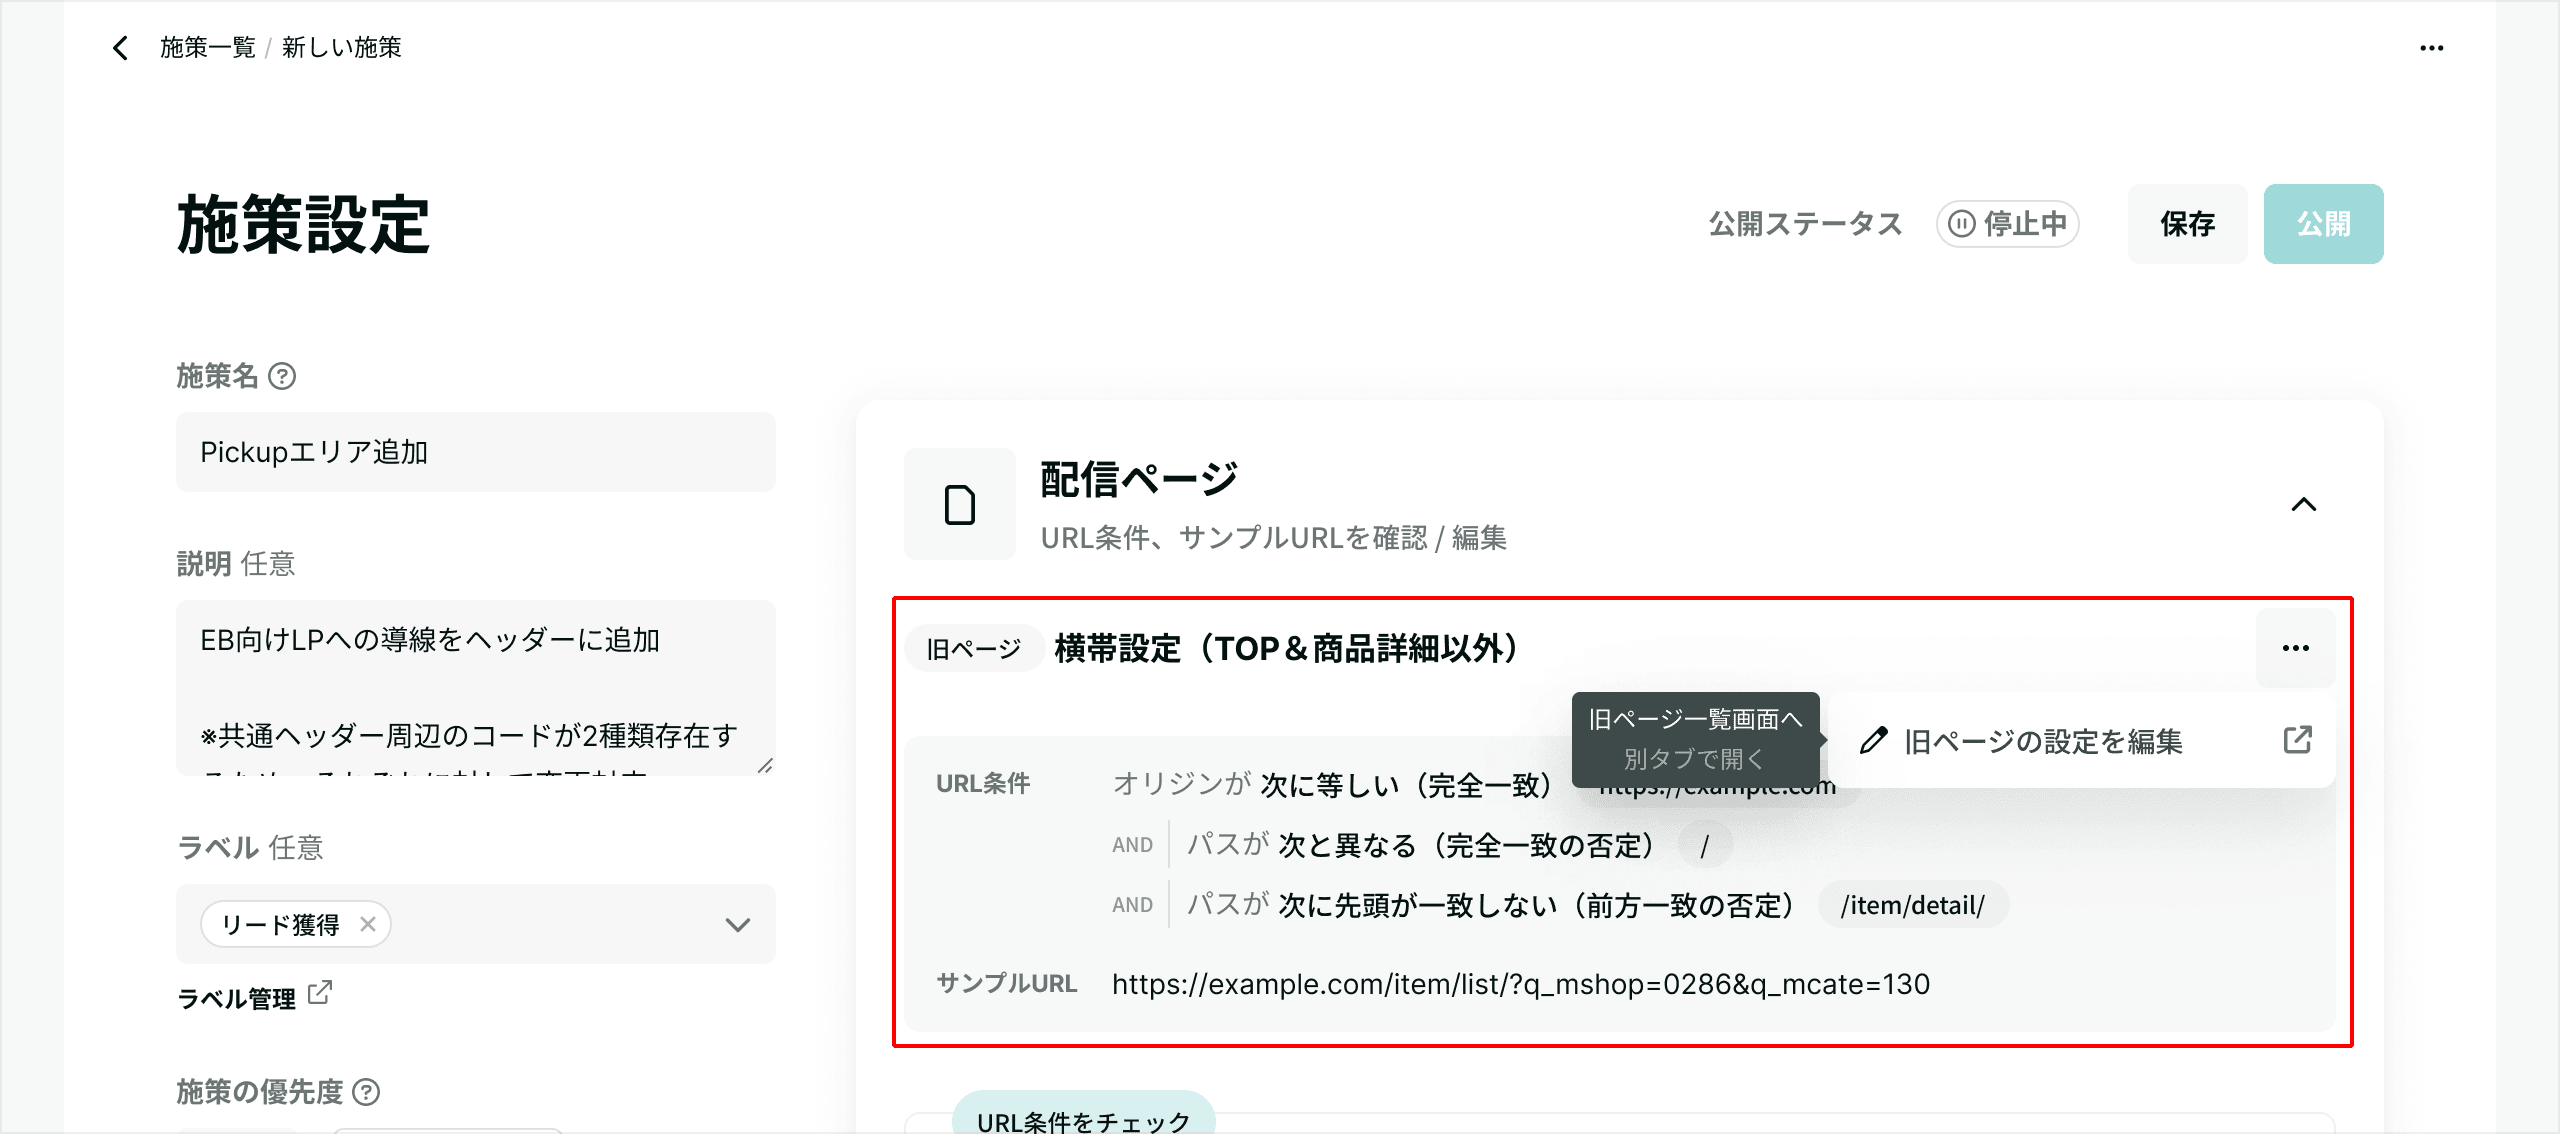
Task: Click the 停止中 status badge
Action: click(x=2007, y=224)
